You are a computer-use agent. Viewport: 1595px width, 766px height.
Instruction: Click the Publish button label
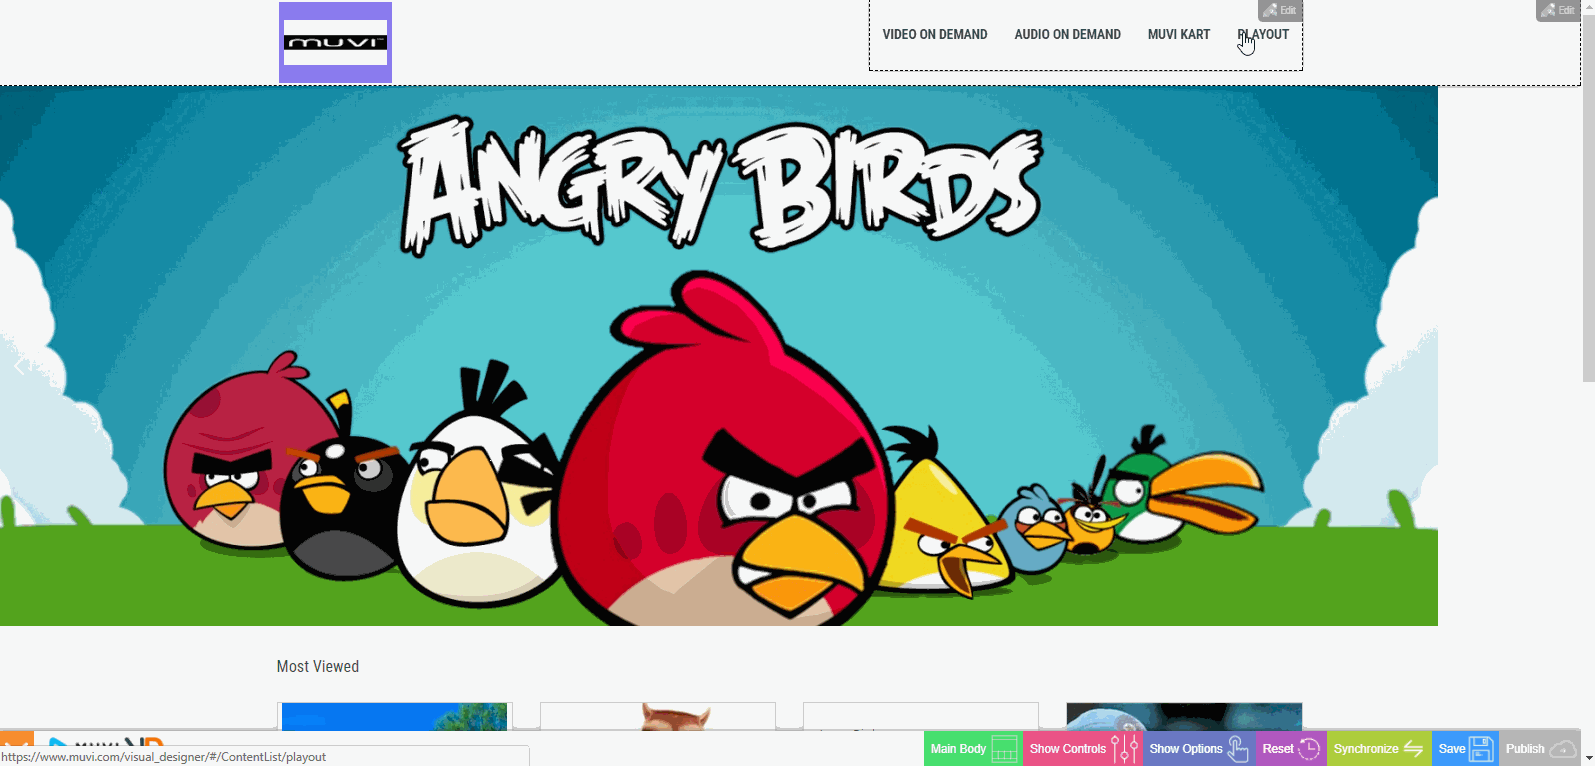(1525, 748)
